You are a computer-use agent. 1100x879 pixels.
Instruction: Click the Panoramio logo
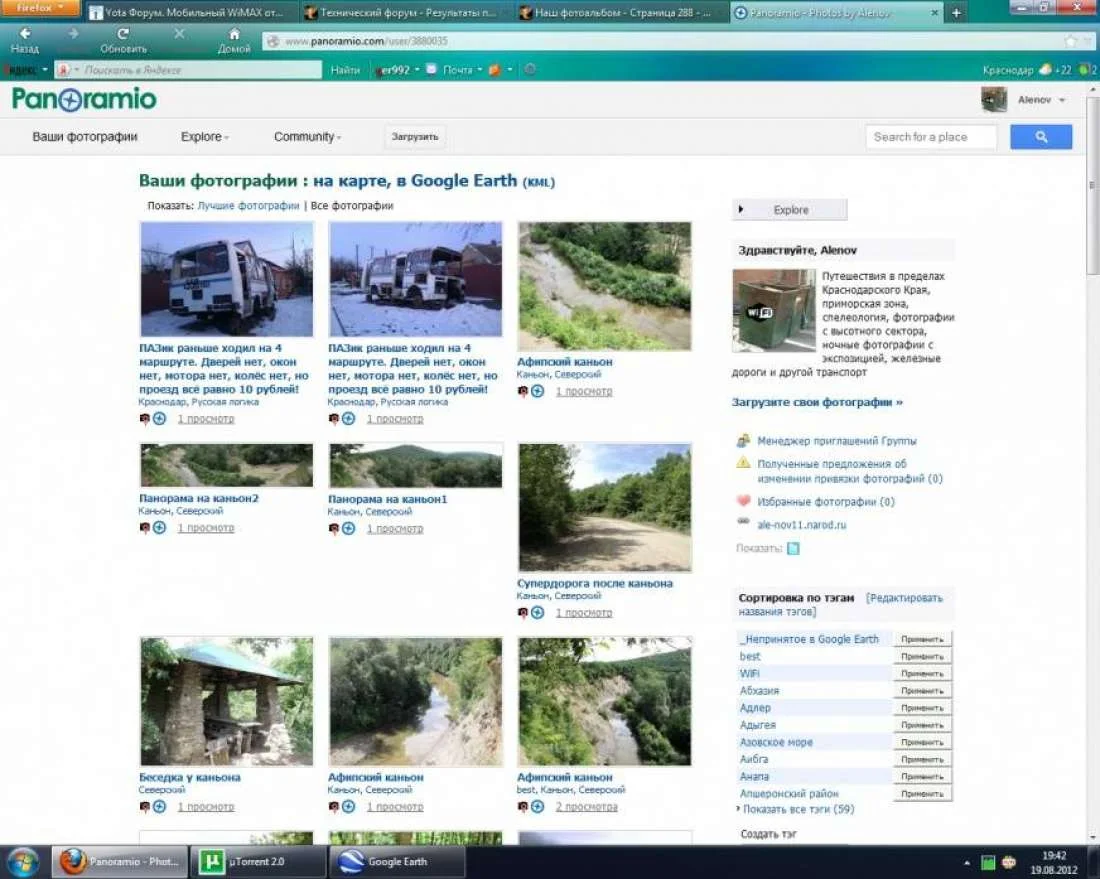point(84,99)
